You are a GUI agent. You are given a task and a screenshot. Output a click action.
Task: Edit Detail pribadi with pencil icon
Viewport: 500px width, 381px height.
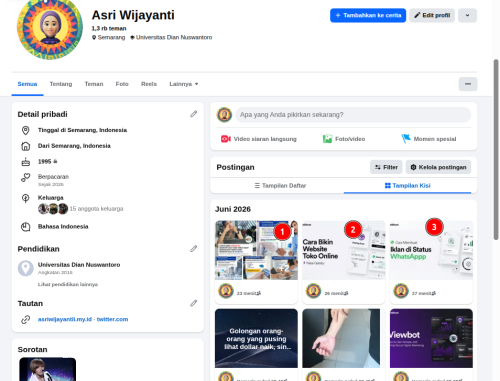coord(194,114)
